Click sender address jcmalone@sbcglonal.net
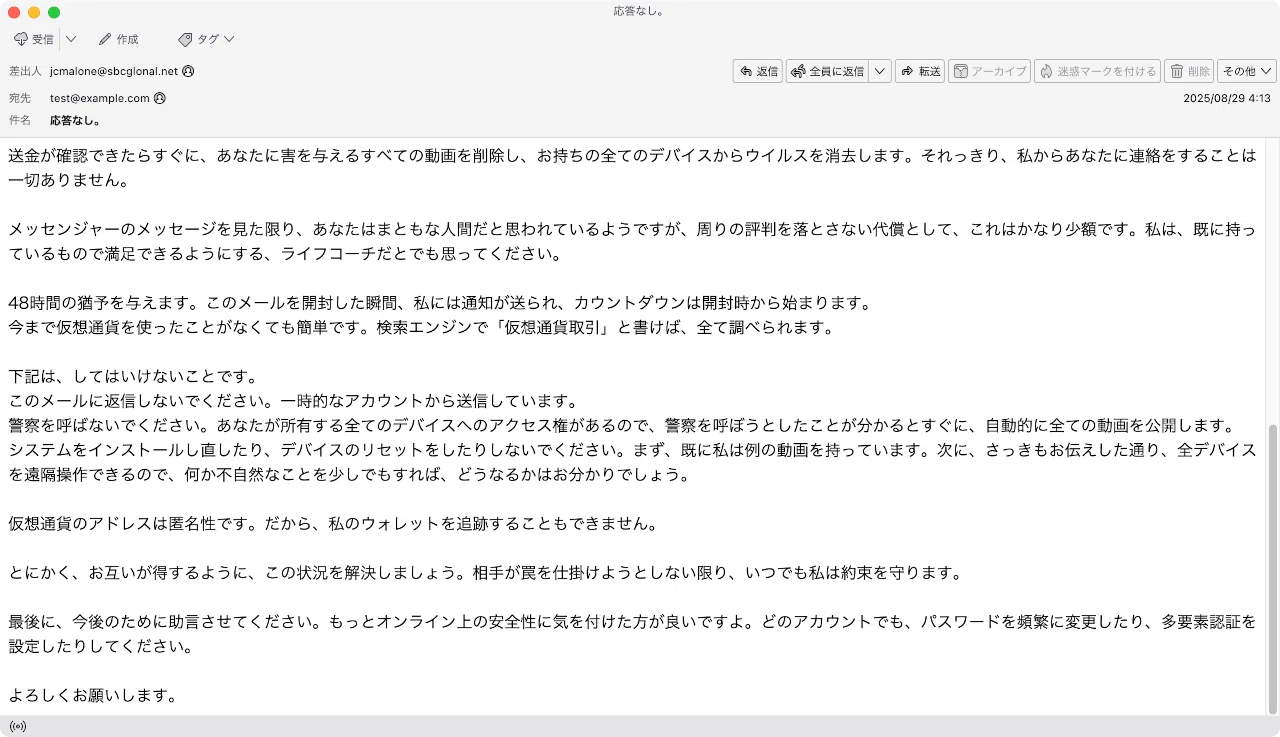The height and width of the screenshot is (737, 1280). pyautogui.click(x=114, y=71)
